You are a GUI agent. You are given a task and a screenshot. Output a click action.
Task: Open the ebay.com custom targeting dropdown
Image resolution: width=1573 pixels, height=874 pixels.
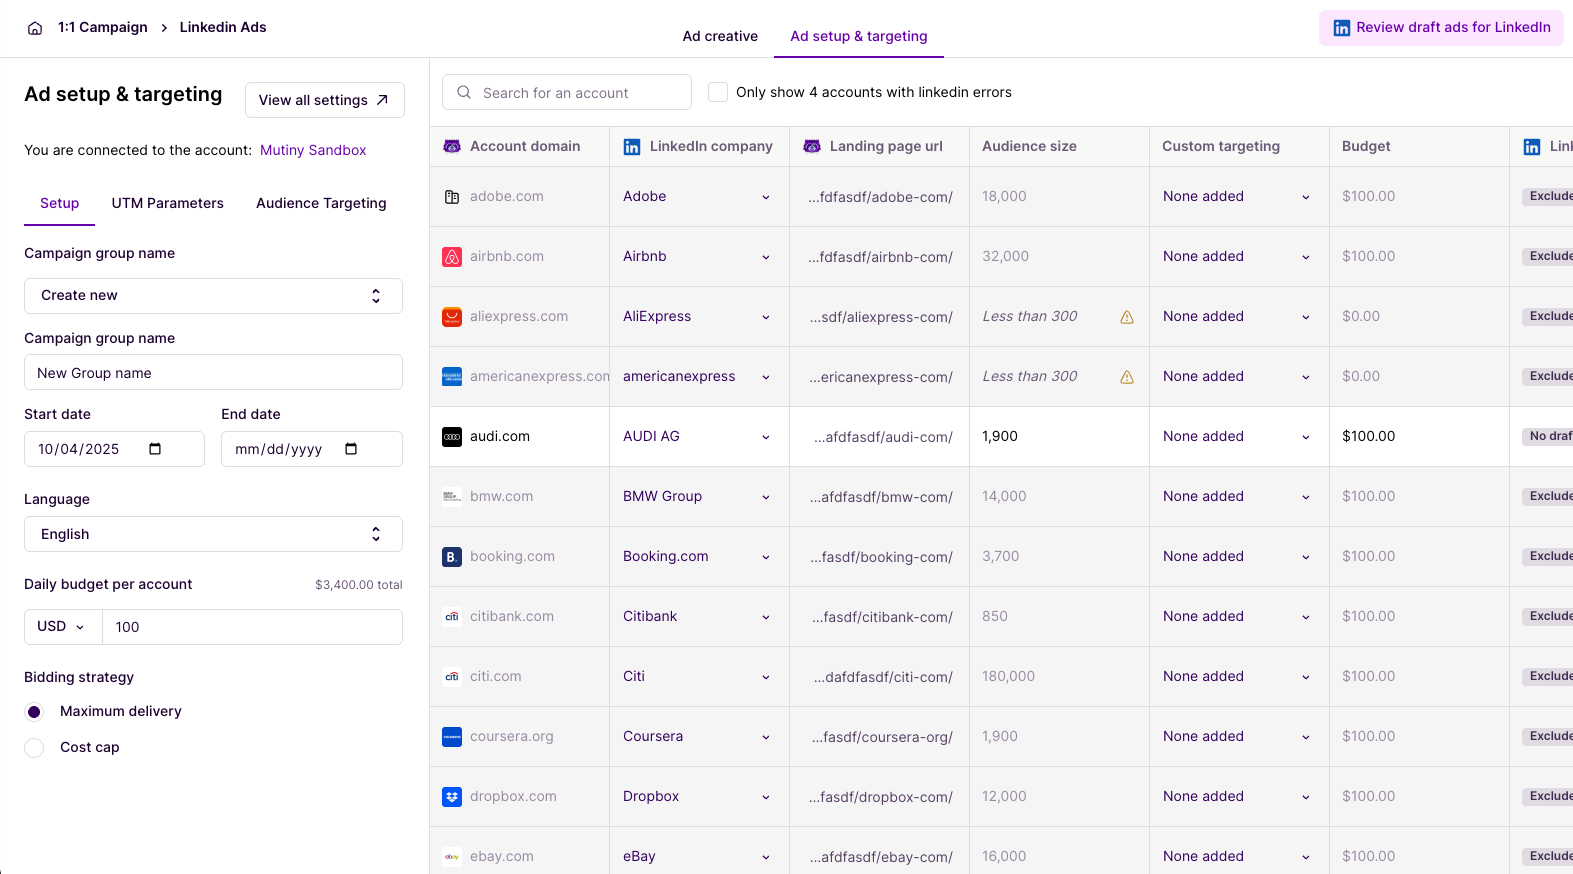(x=1306, y=857)
